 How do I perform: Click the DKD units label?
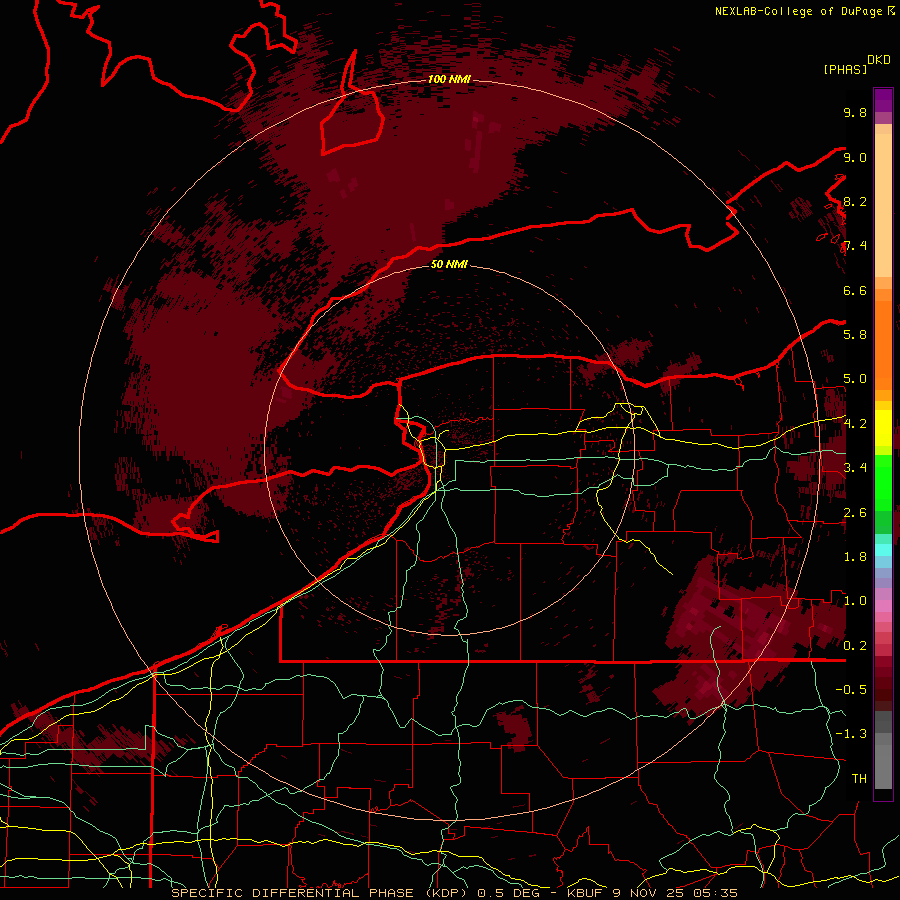(879, 60)
